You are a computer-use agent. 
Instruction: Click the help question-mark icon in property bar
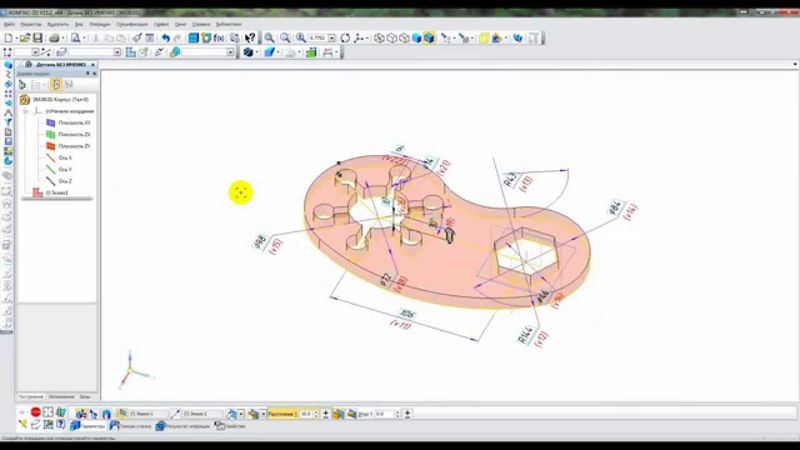[x=61, y=424]
